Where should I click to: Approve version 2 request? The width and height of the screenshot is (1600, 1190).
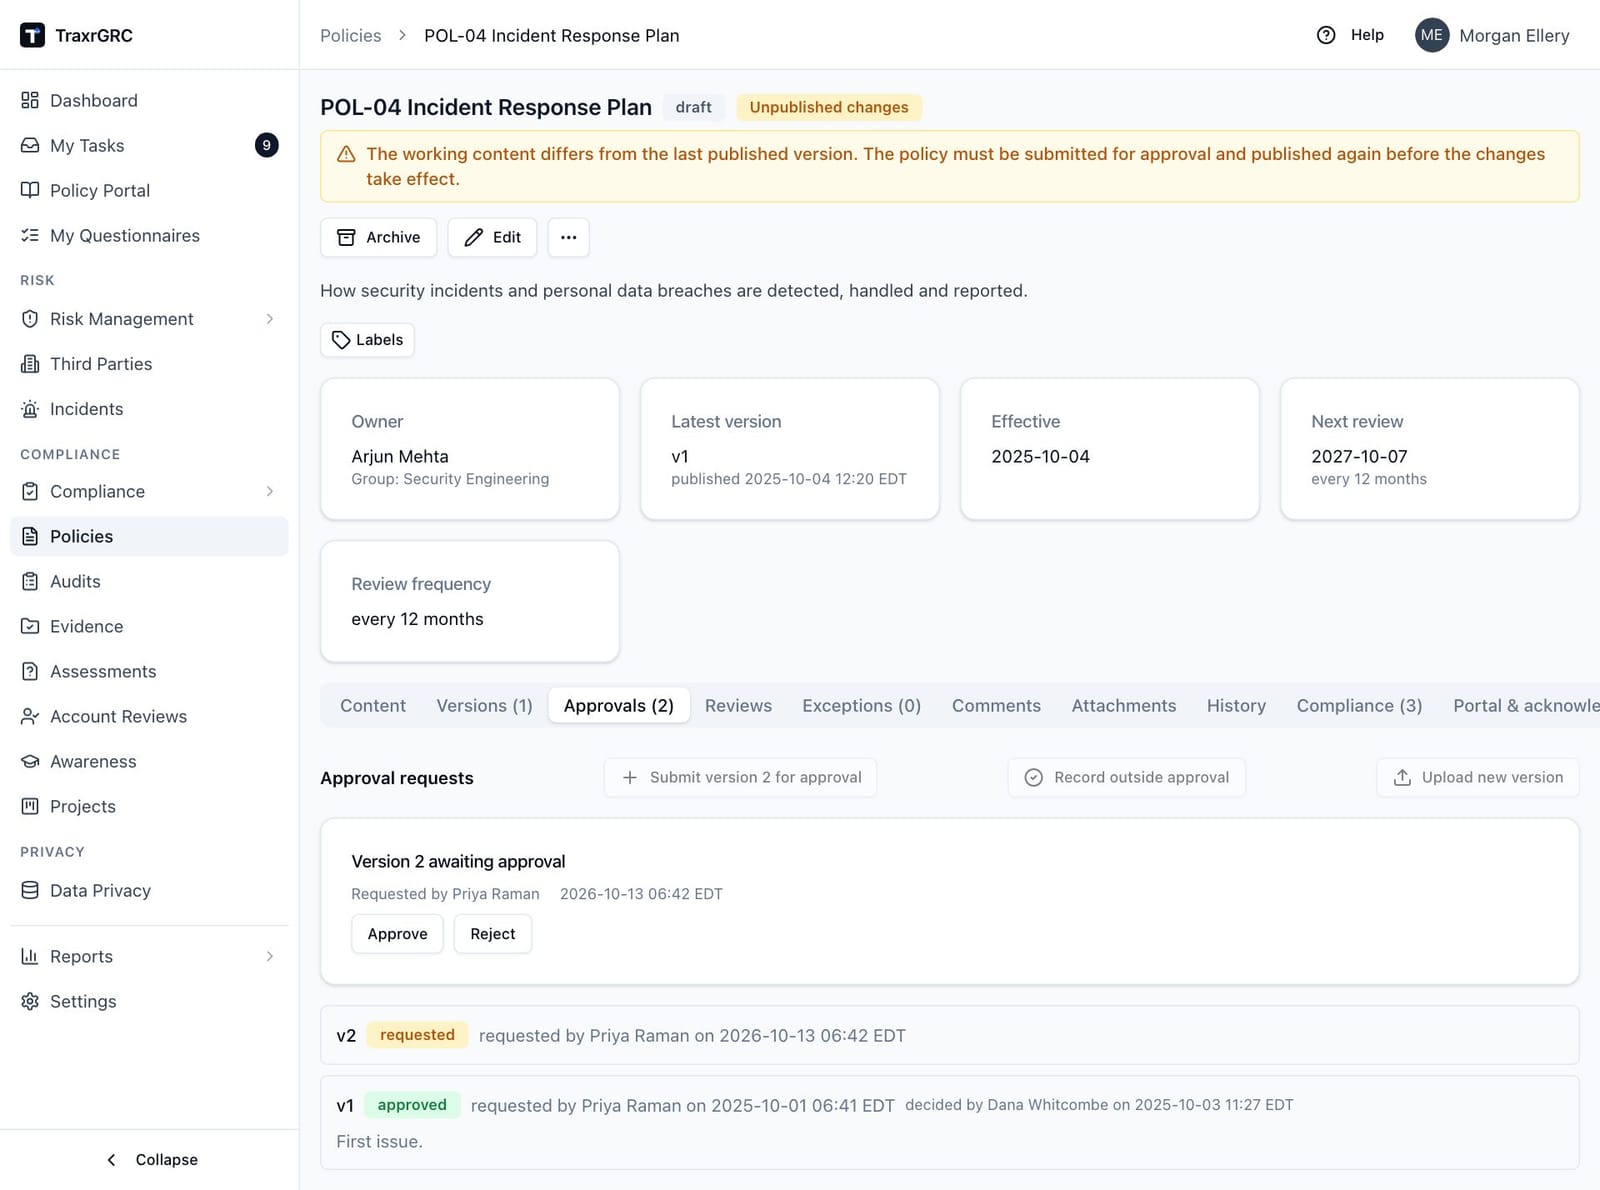click(x=397, y=934)
